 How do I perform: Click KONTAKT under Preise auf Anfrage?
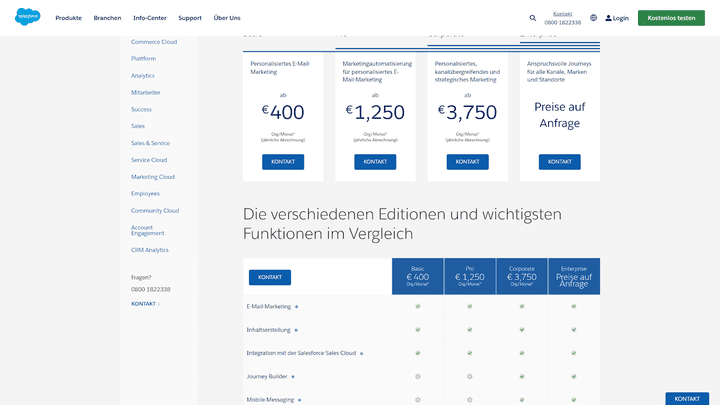(560, 162)
